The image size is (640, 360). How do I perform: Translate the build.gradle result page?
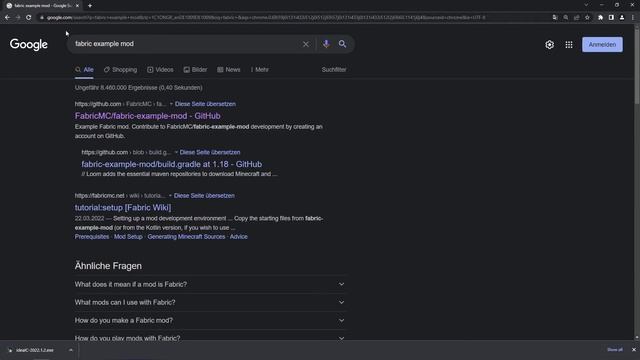(210, 152)
